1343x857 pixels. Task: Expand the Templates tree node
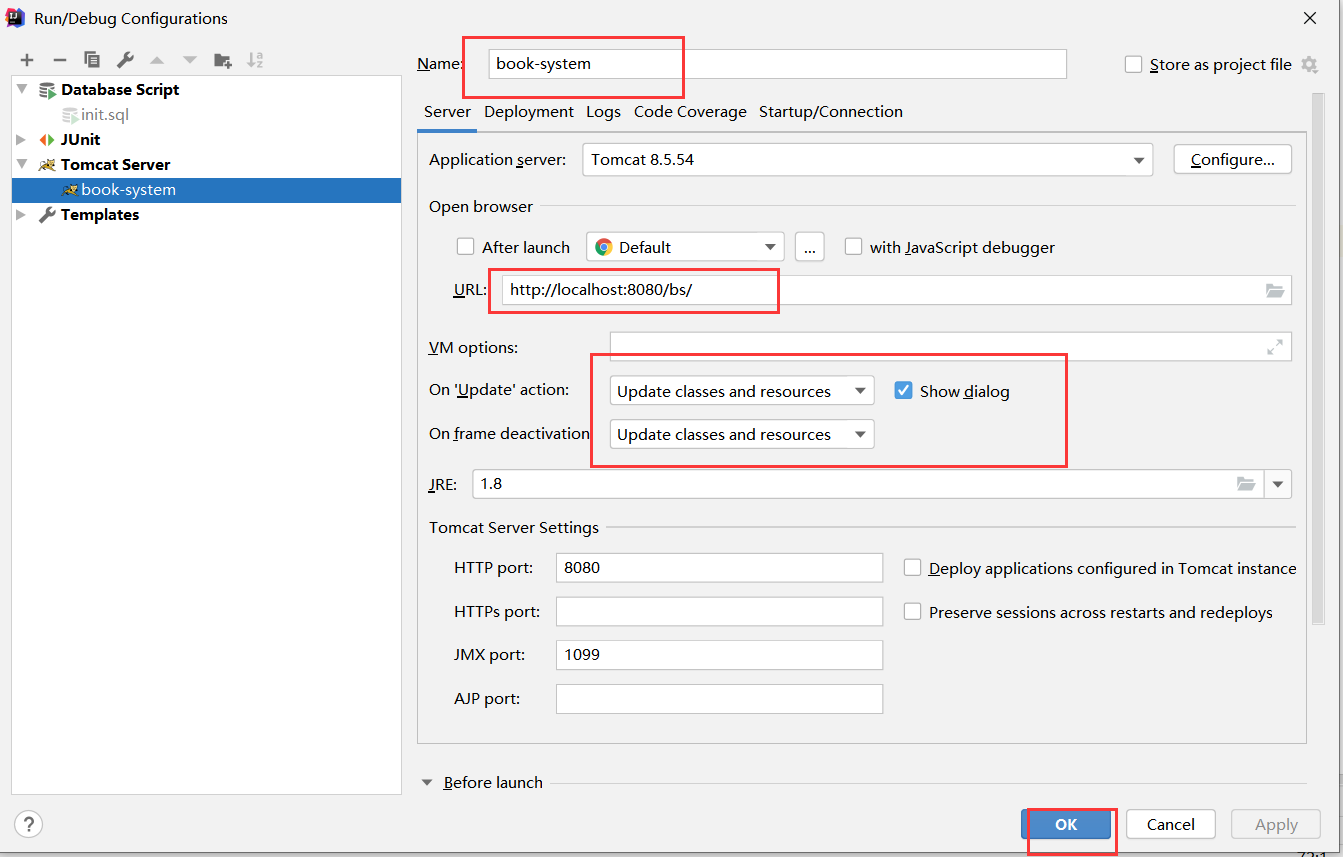pyautogui.click(x=23, y=214)
